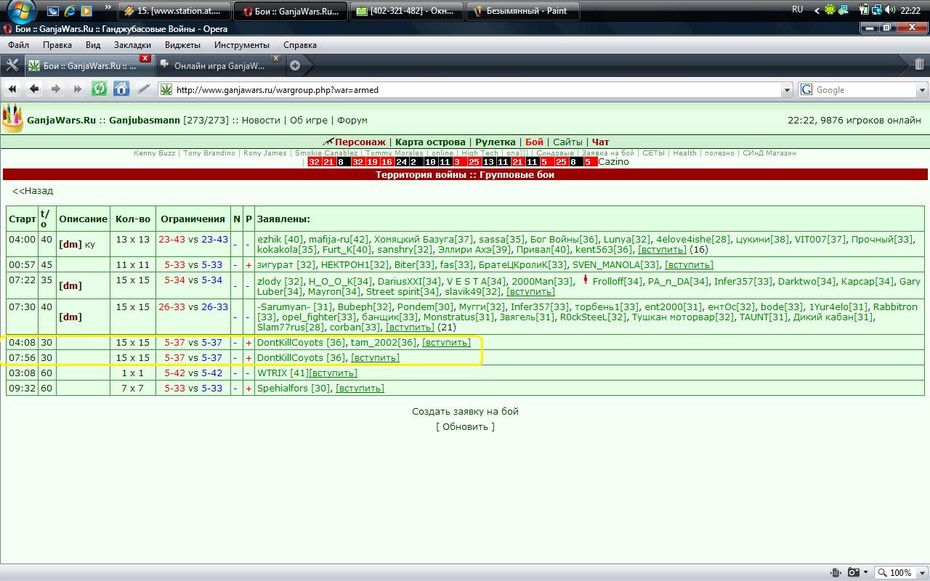Click the wand icon in the address toolbar
Image resolution: width=930 pixels, height=581 pixels.
[x=143, y=90]
